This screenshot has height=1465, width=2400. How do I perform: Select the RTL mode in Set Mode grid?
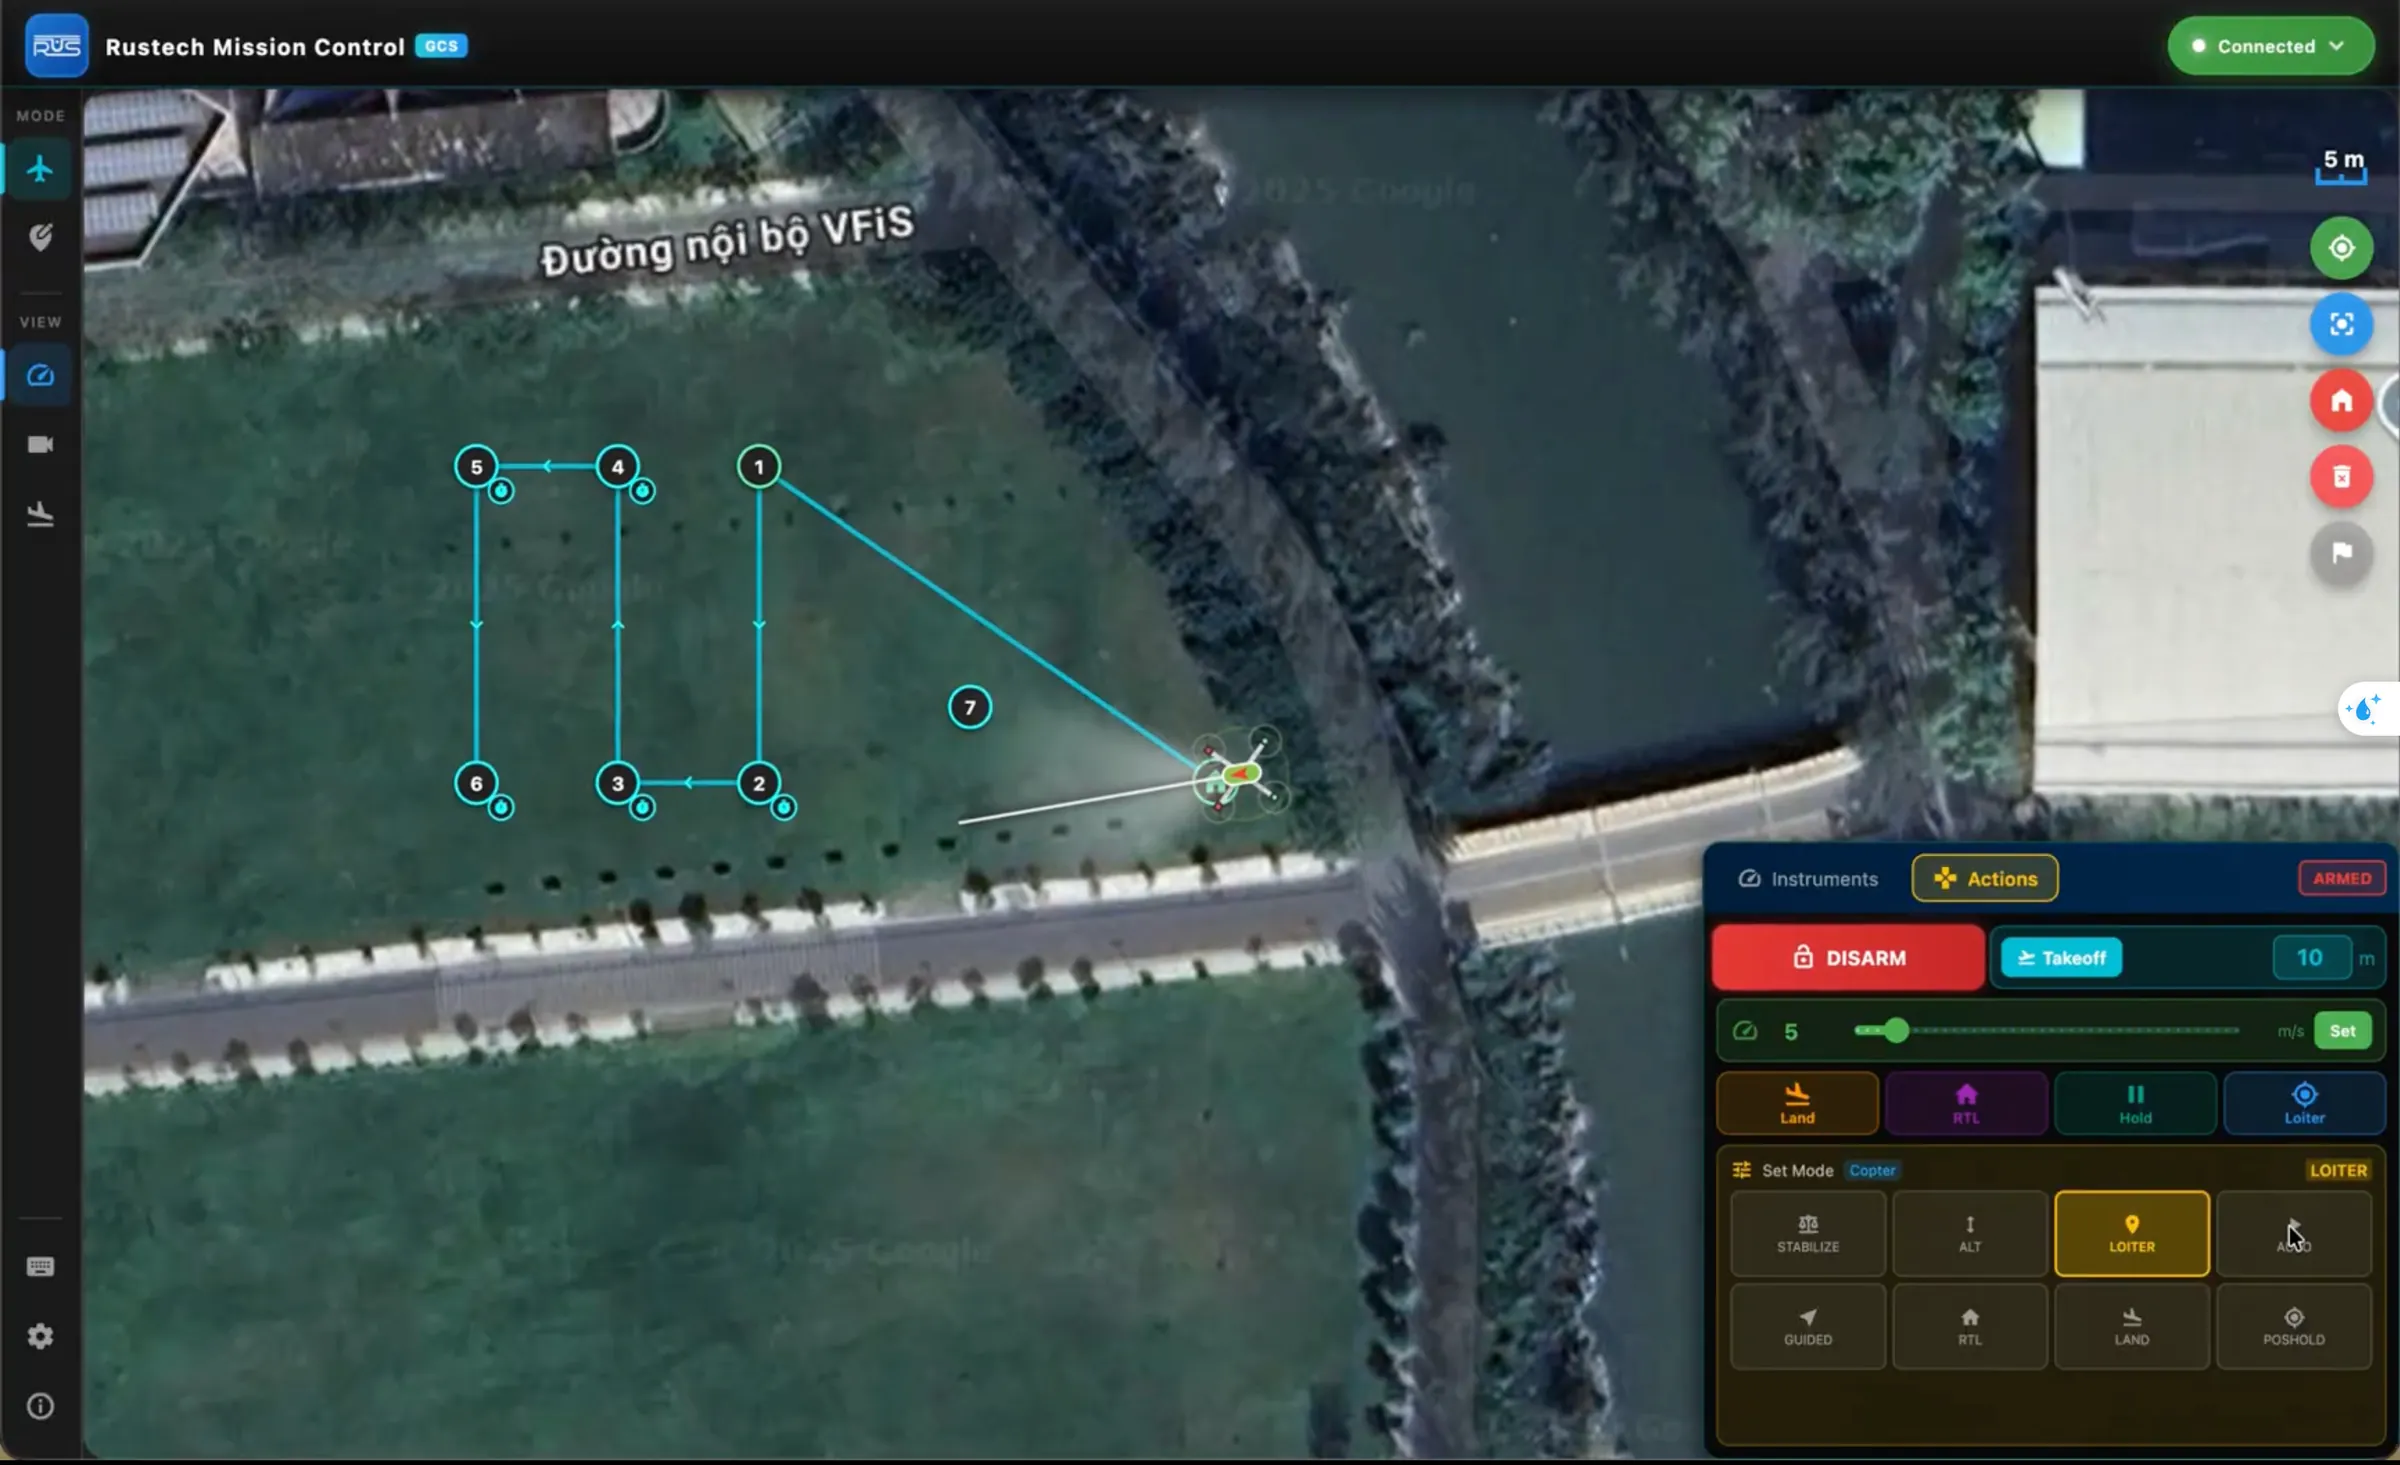[1970, 1326]
